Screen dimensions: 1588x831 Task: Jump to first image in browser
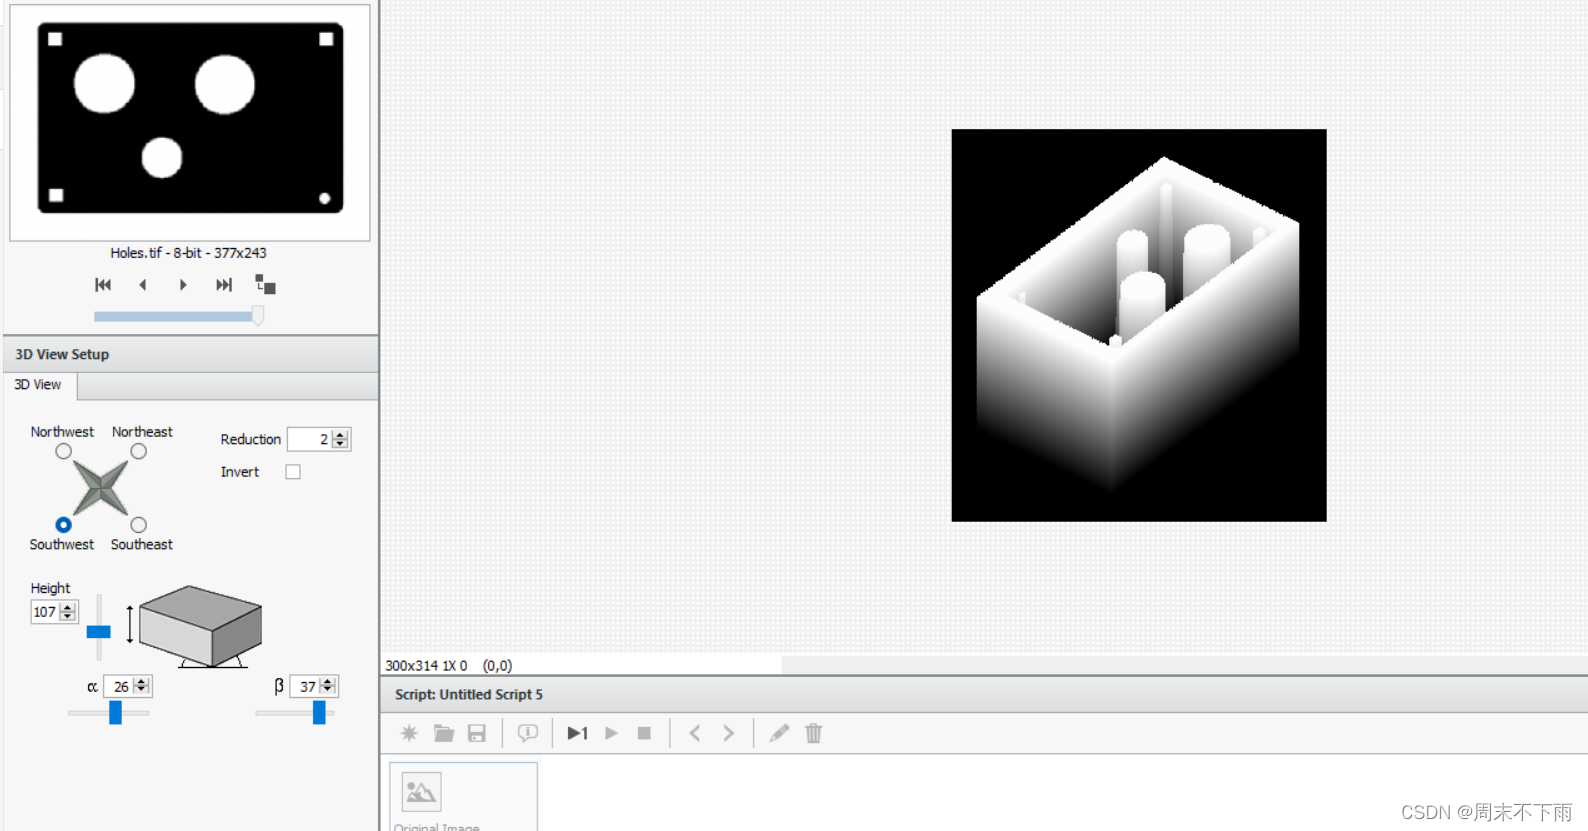(x=103, y=285)
